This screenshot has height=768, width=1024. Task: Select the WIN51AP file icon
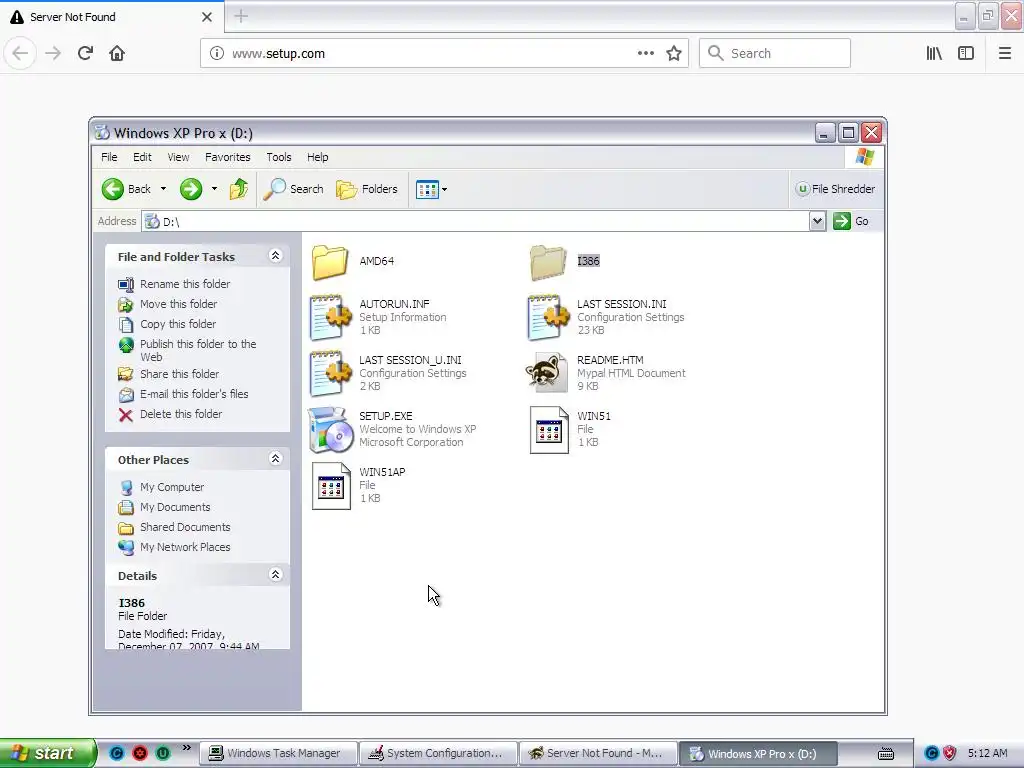click(x=331, y=486)
